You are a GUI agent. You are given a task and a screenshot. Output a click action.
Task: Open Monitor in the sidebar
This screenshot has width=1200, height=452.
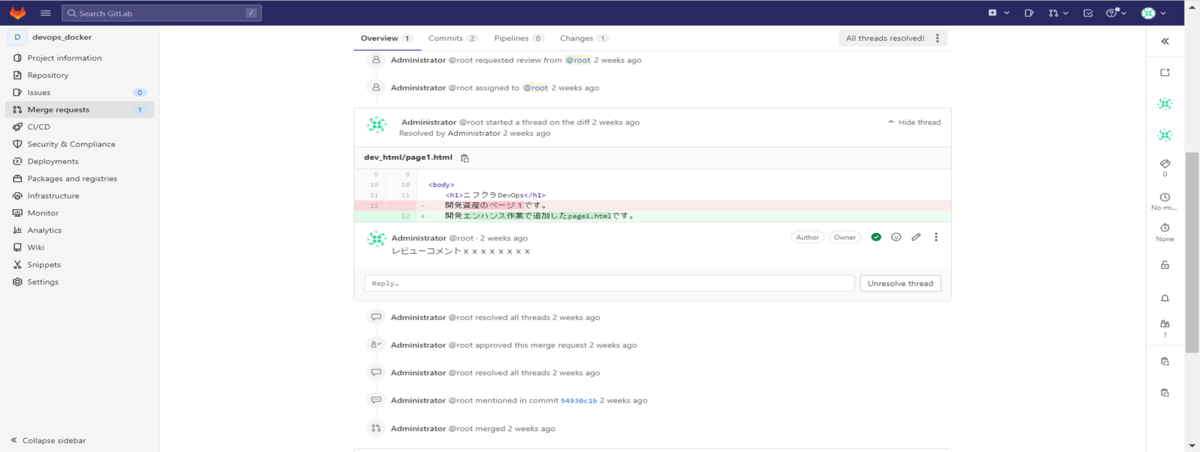[43, 213]
